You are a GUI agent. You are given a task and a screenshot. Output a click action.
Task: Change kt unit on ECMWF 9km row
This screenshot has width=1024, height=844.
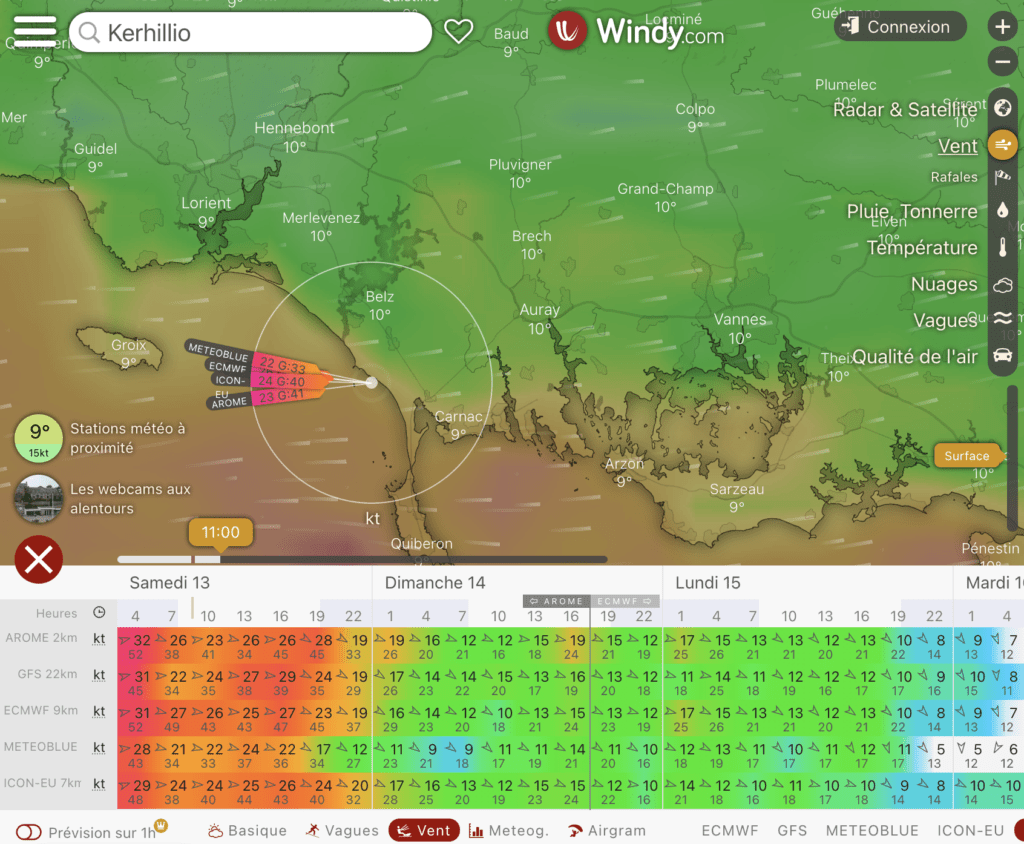coord(99,711)
